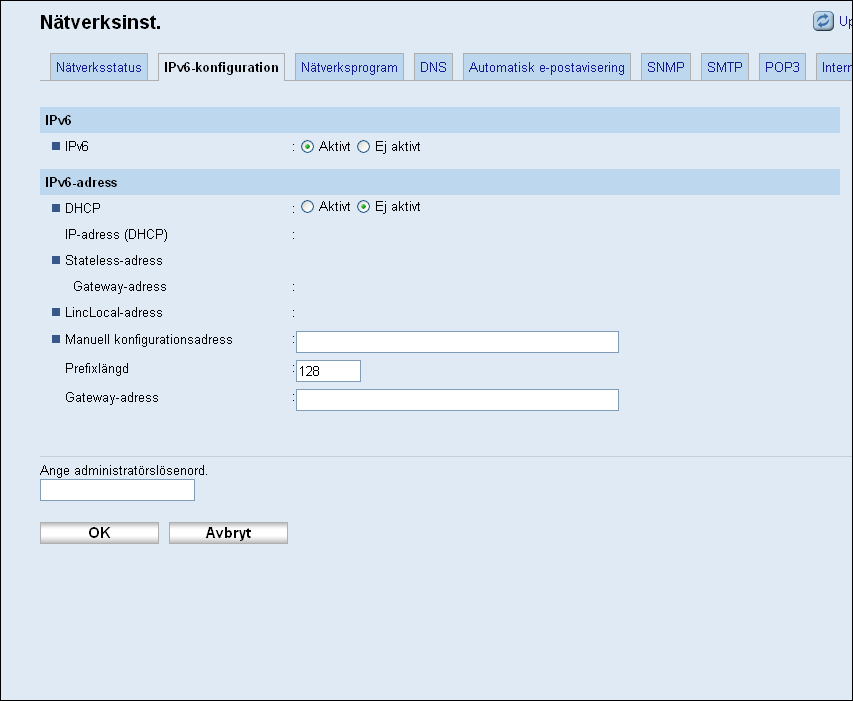This screenshot has height=701, width=853.
Task: Click the Prefixlängd field showing 128
Action: (x=328, y=371)
